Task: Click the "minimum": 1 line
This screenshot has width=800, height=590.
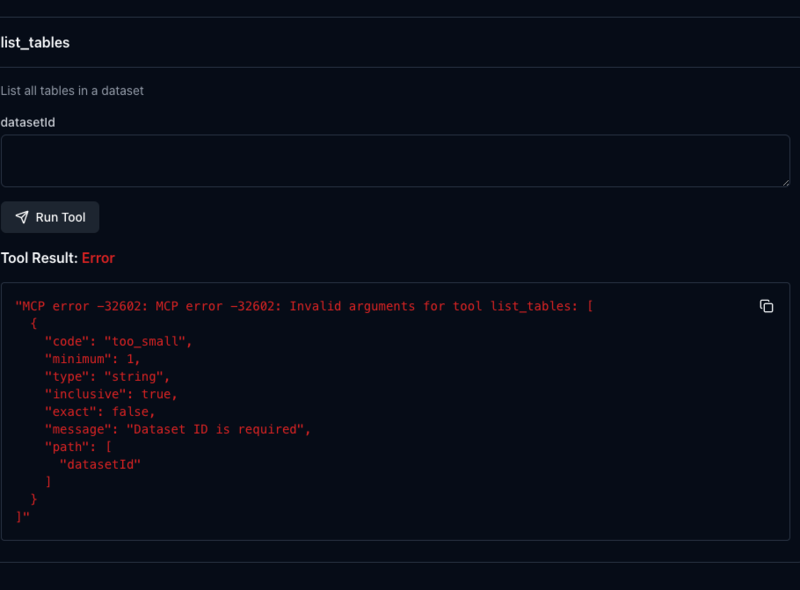Action: (92, 359)
